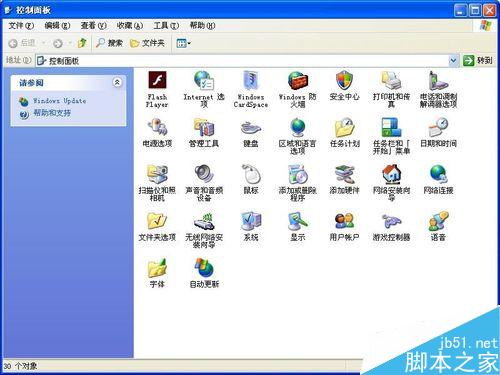Open the 帮助和支持 link

(52, 113)
